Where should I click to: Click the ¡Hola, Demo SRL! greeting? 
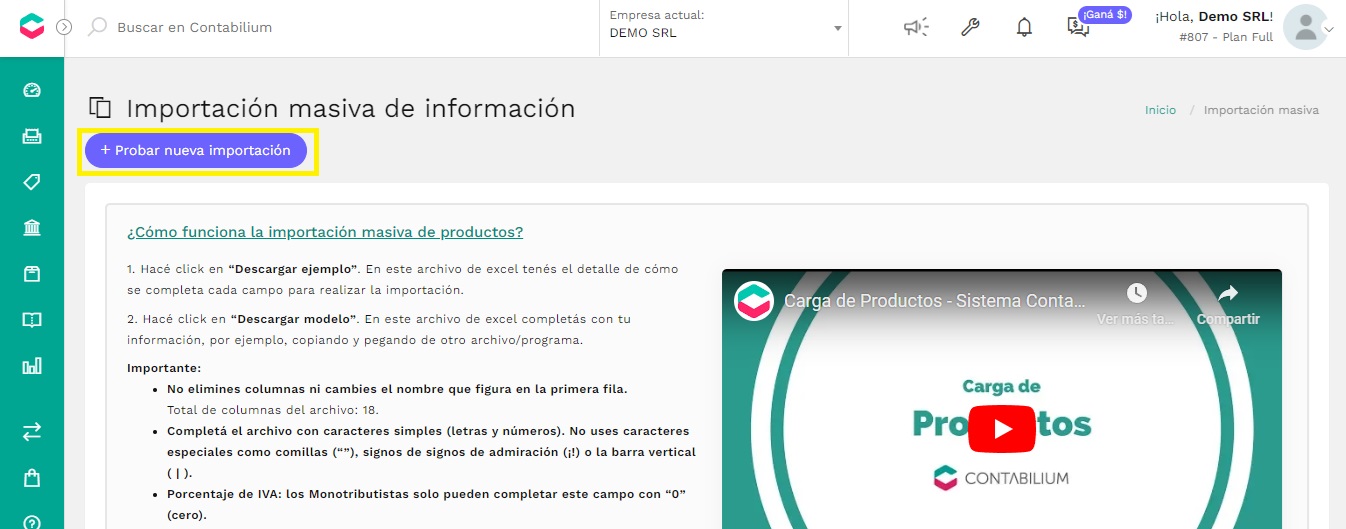[1214, 17]
